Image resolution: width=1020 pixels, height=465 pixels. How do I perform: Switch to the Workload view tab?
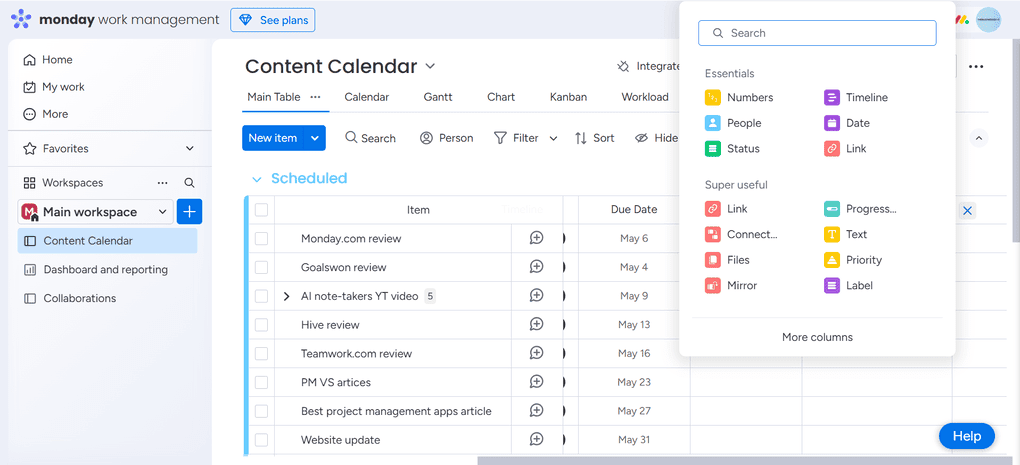click(645, 97)
